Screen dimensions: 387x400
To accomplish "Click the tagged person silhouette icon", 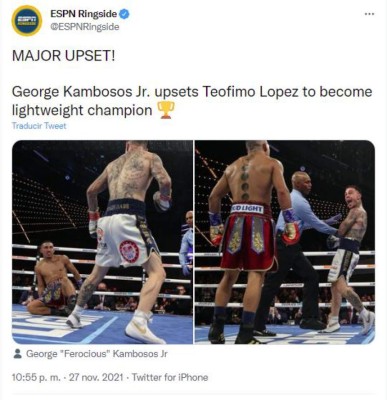I will point(18,354).
